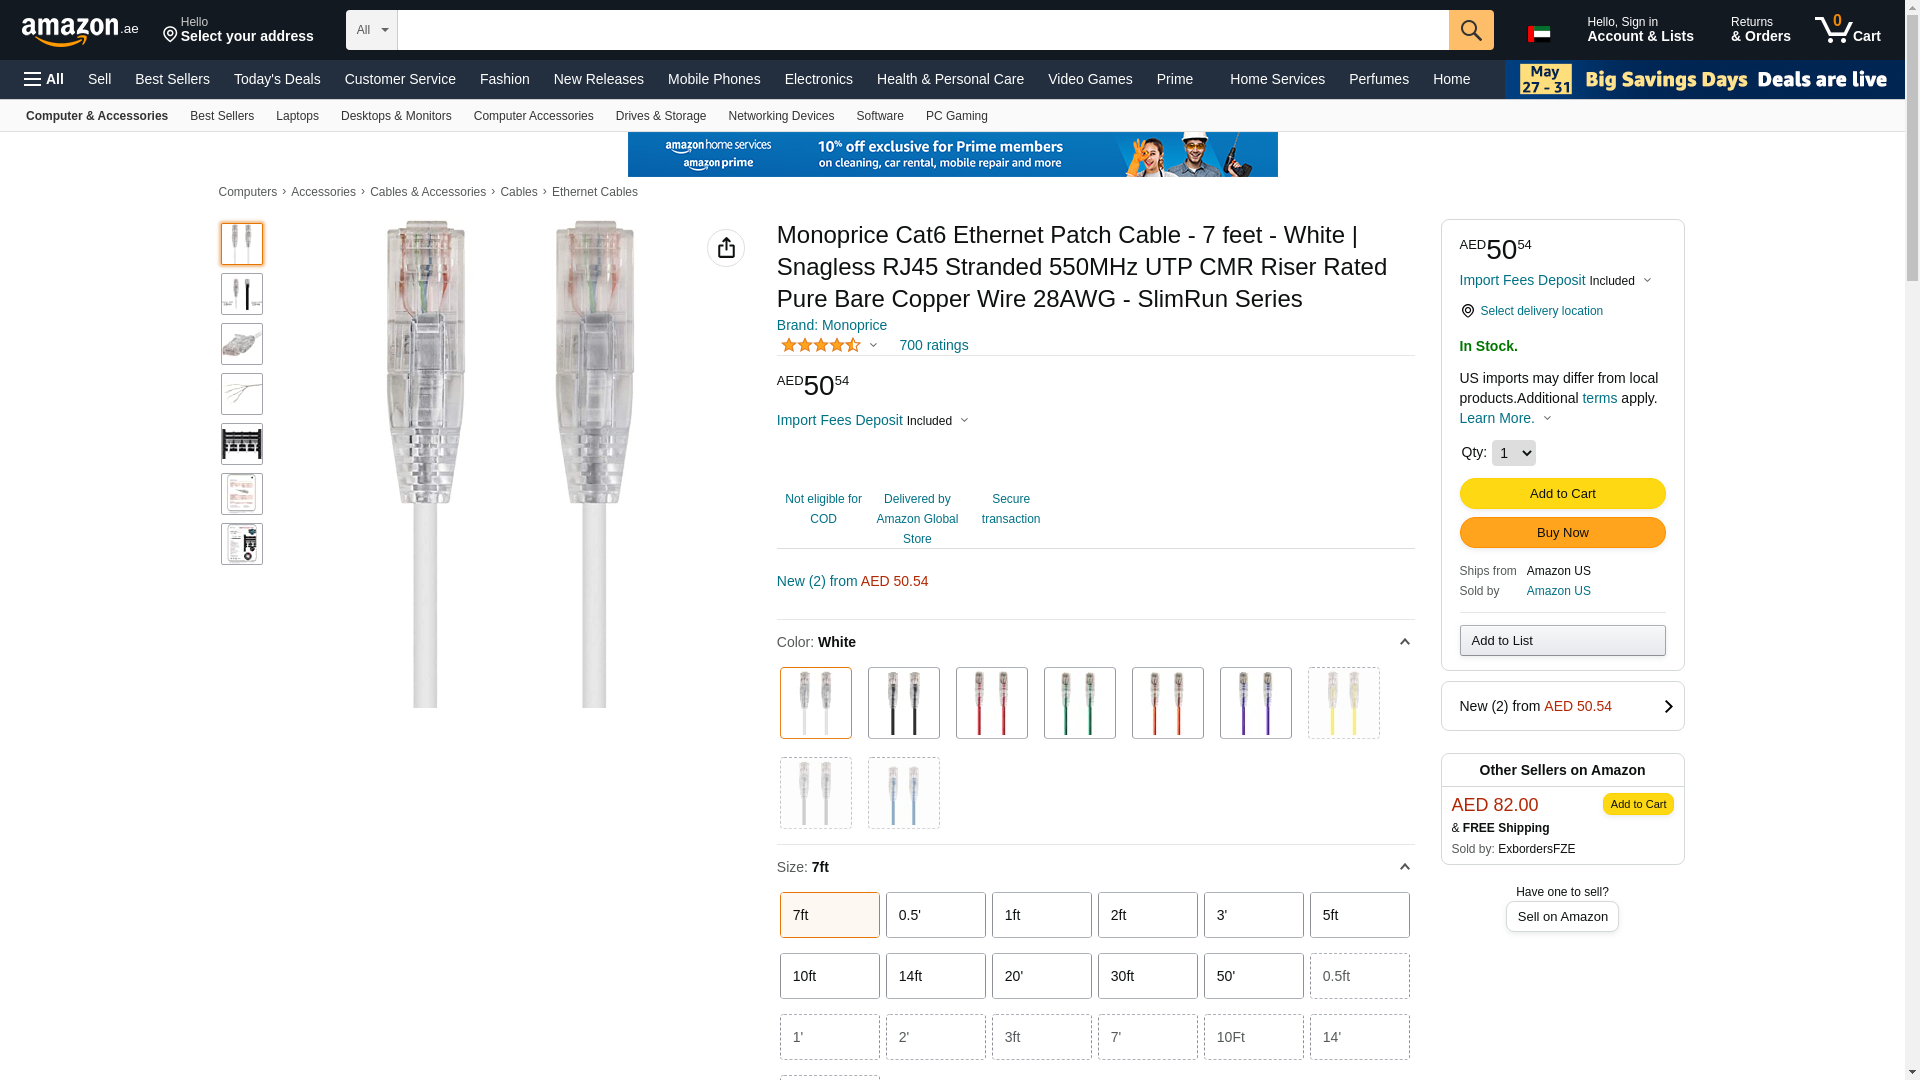The image size is (1920, 1080).
Task: Open Today's Deals in navigation bar
Action: click(277, 79)
